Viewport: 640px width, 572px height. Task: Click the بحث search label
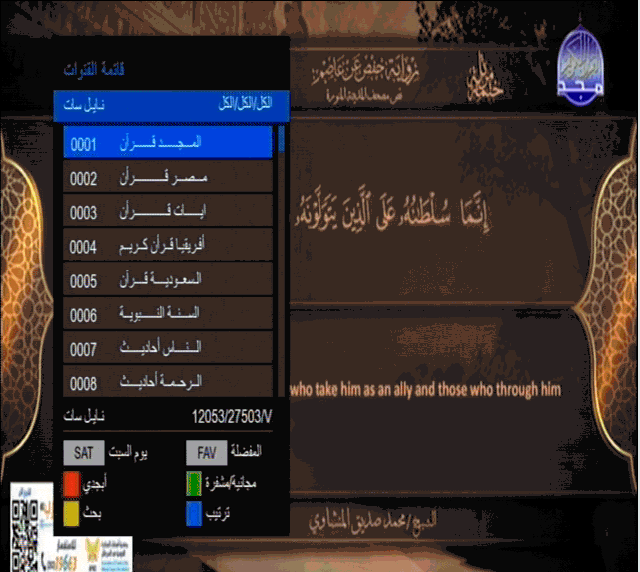(x=92, y=513)
